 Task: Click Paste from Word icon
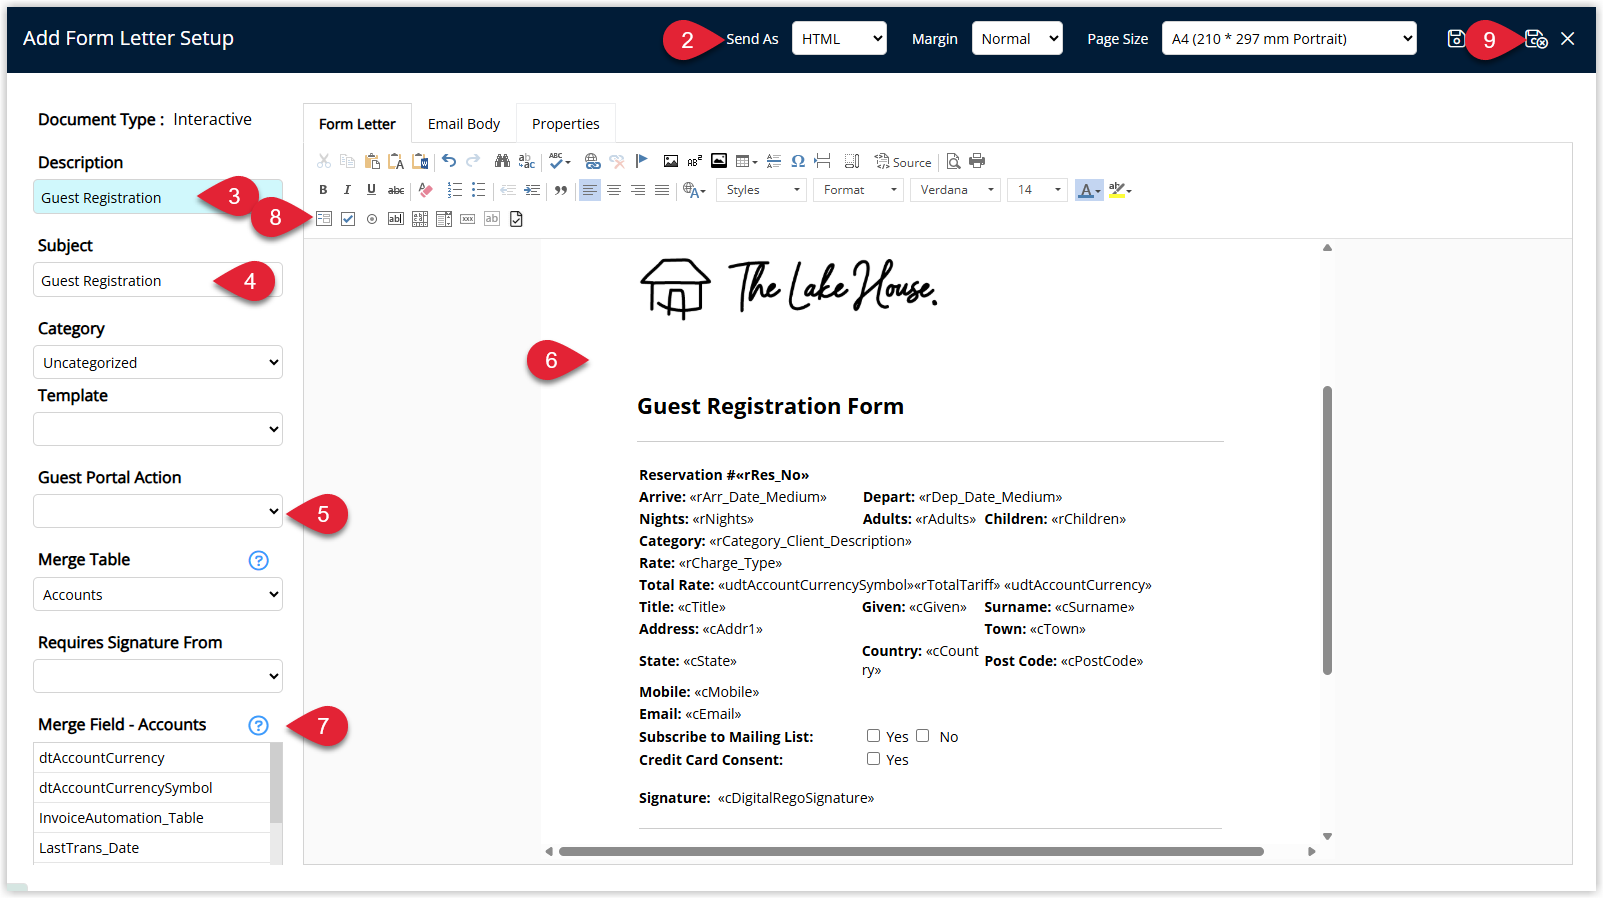[420, 161]
